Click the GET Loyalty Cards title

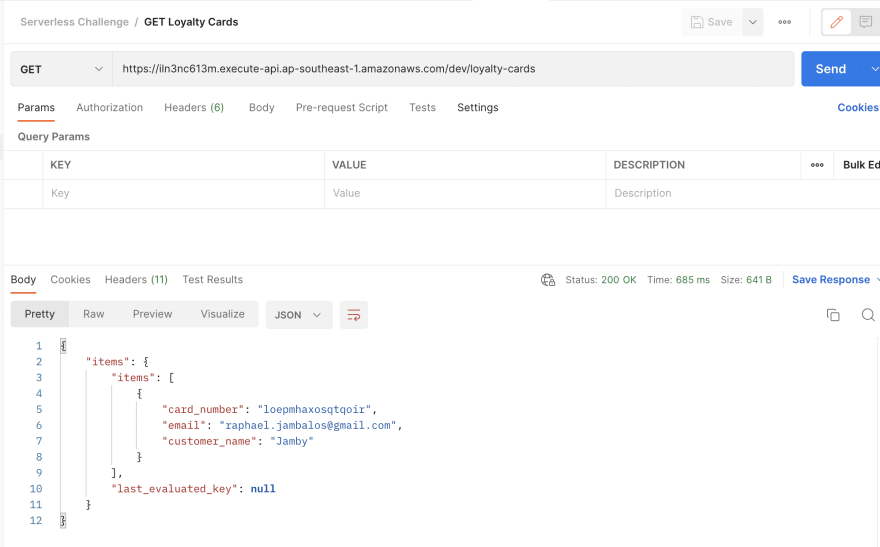click(191, 22)
